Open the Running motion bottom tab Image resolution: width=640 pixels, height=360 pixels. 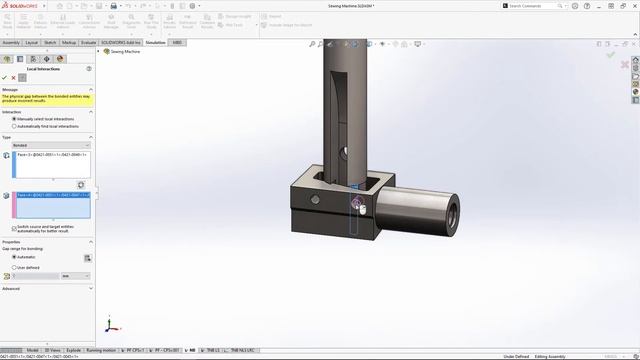point(101,350)
